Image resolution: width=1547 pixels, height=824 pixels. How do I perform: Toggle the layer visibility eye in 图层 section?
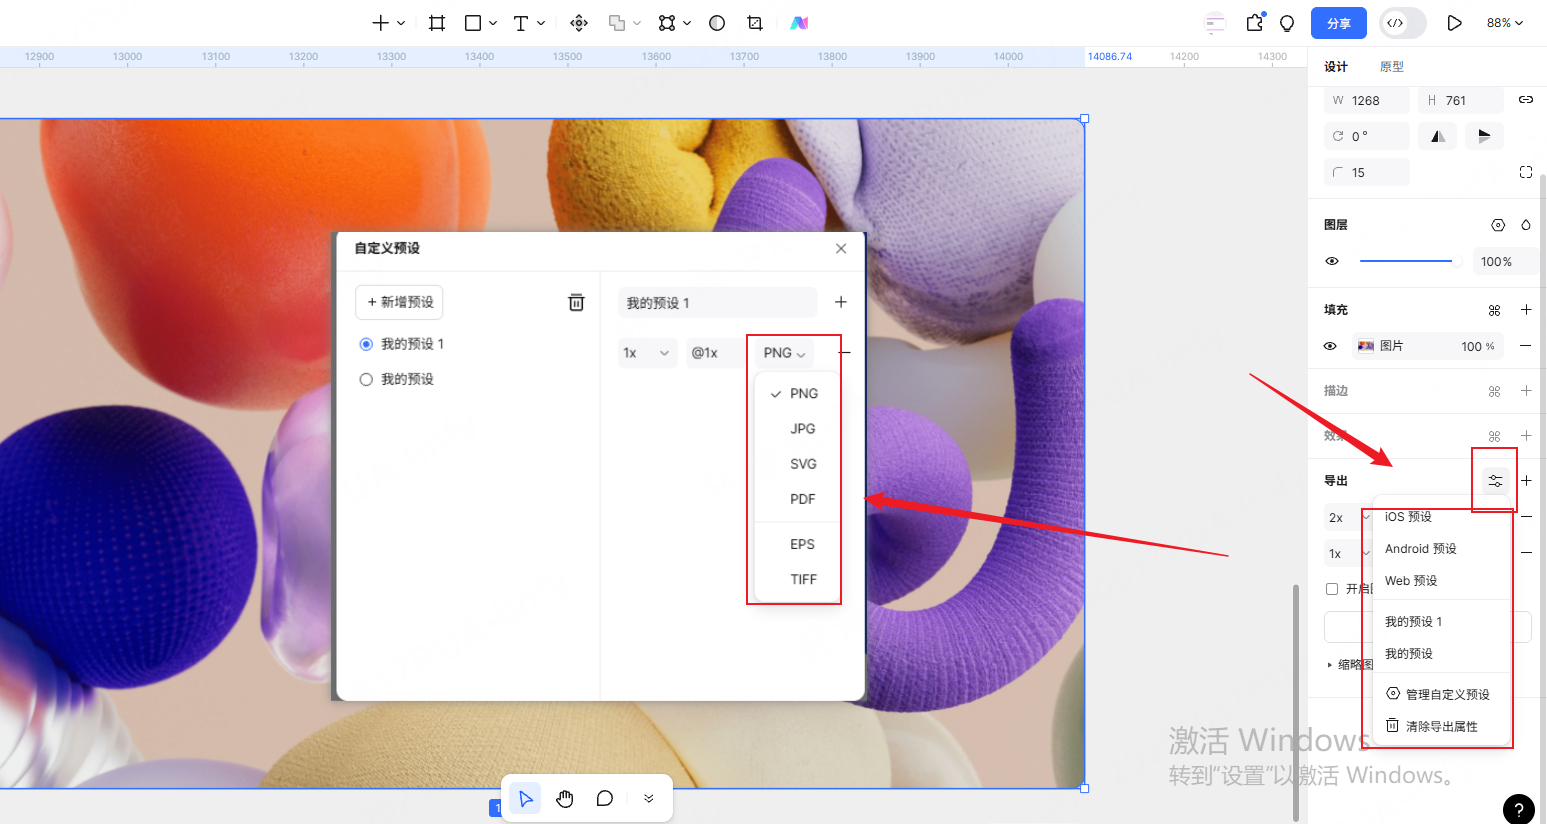1332,261
